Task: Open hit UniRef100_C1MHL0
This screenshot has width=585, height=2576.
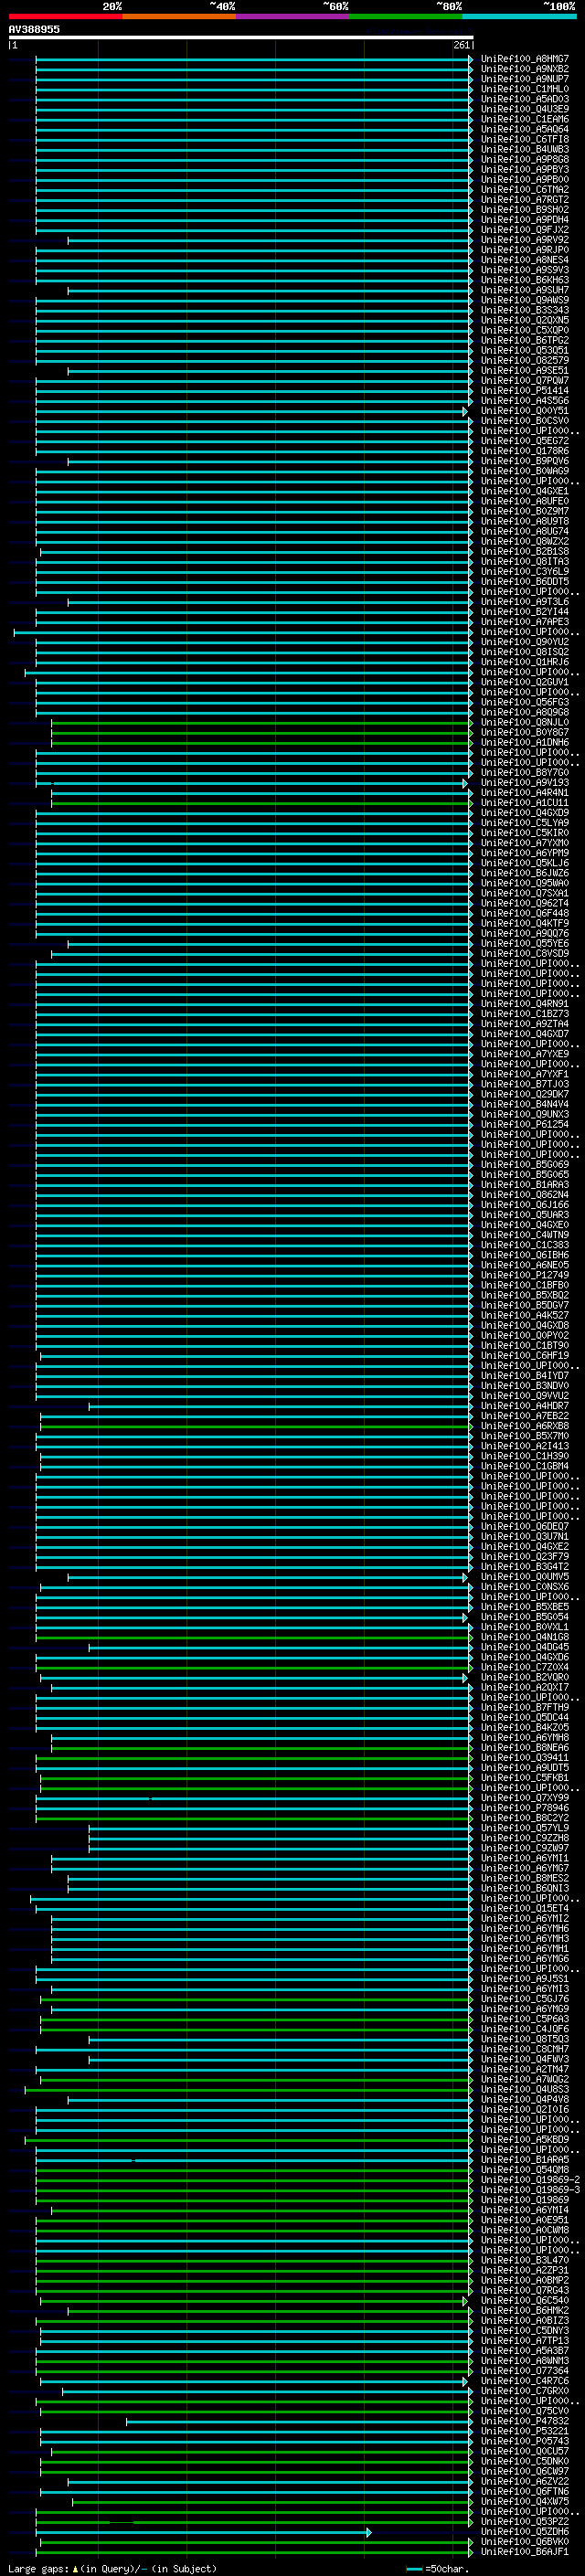Action: pos(525,89)
